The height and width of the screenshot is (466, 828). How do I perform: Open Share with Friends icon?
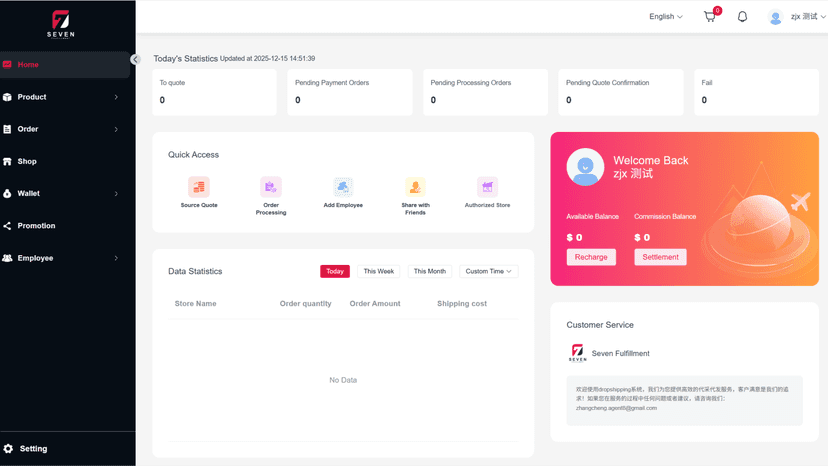[x=415, y=187]
